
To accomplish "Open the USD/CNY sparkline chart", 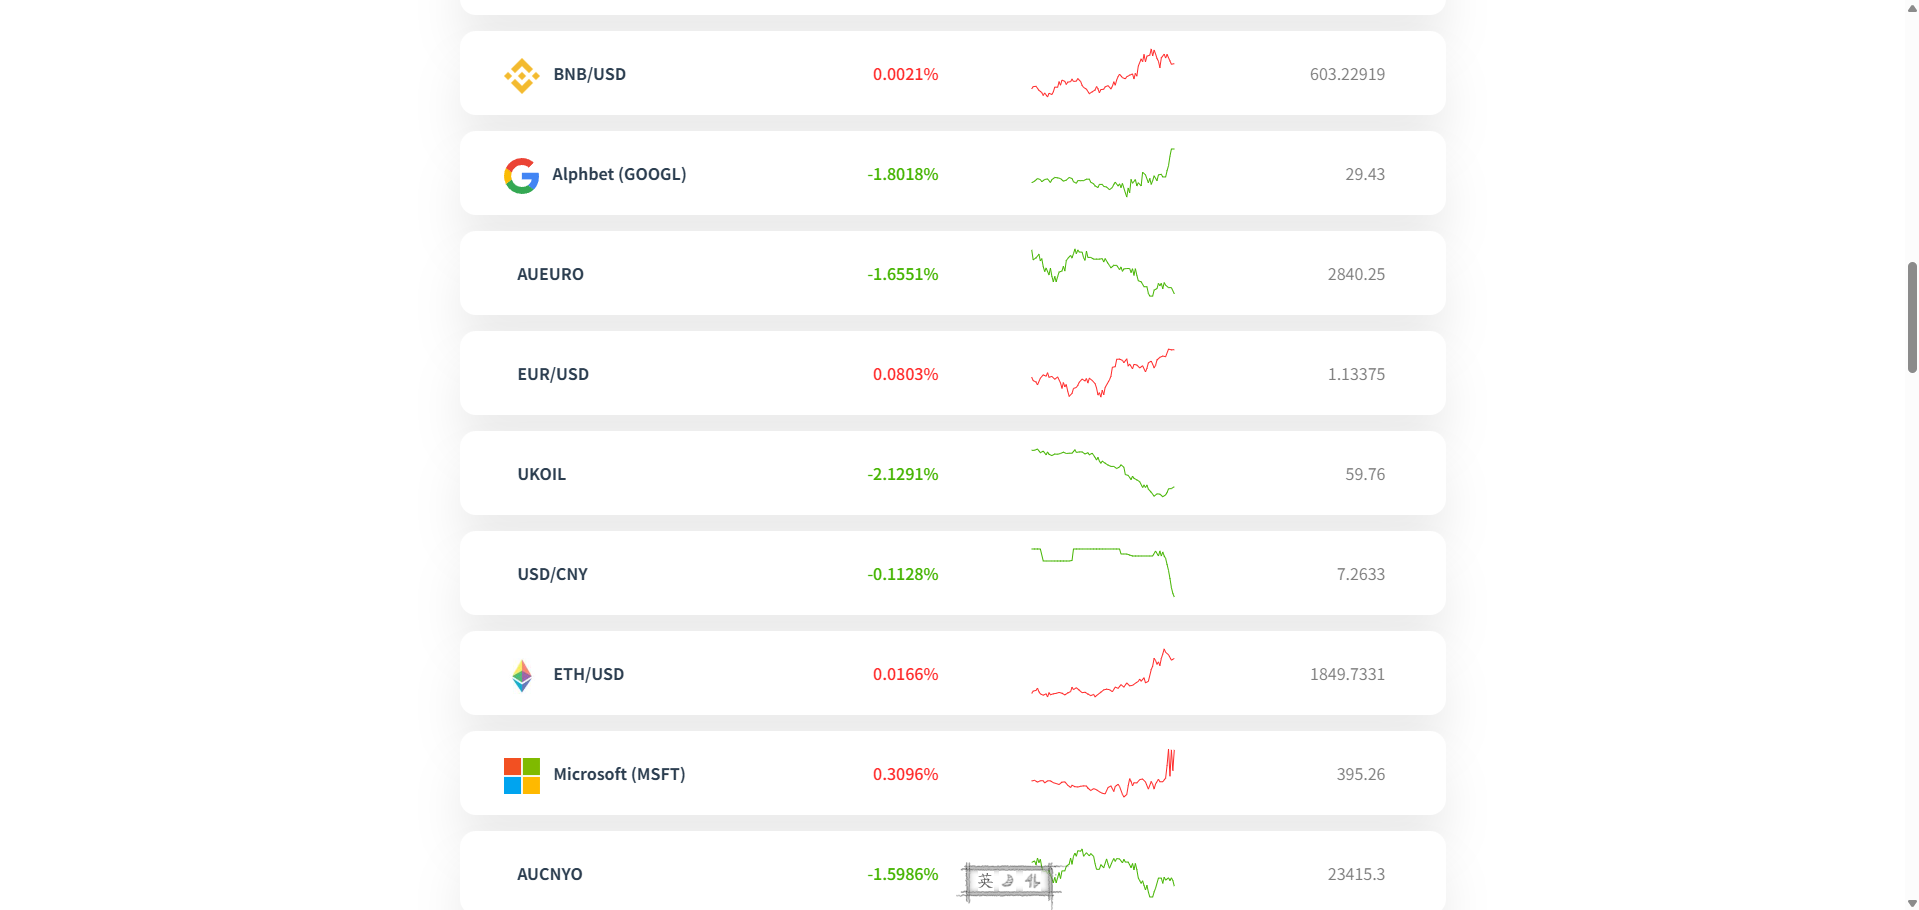I will point(1102,572).
